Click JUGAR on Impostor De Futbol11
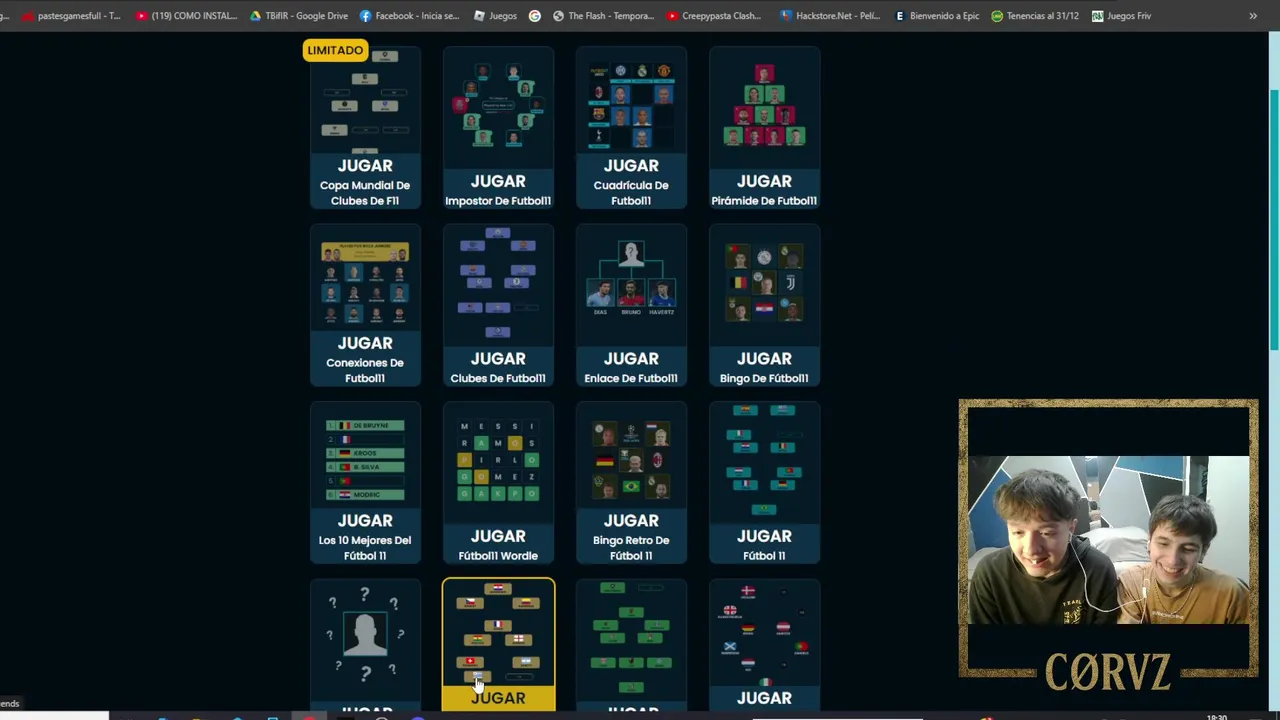The height and width of the screenshot is (720, 1280). coord(498,182)
